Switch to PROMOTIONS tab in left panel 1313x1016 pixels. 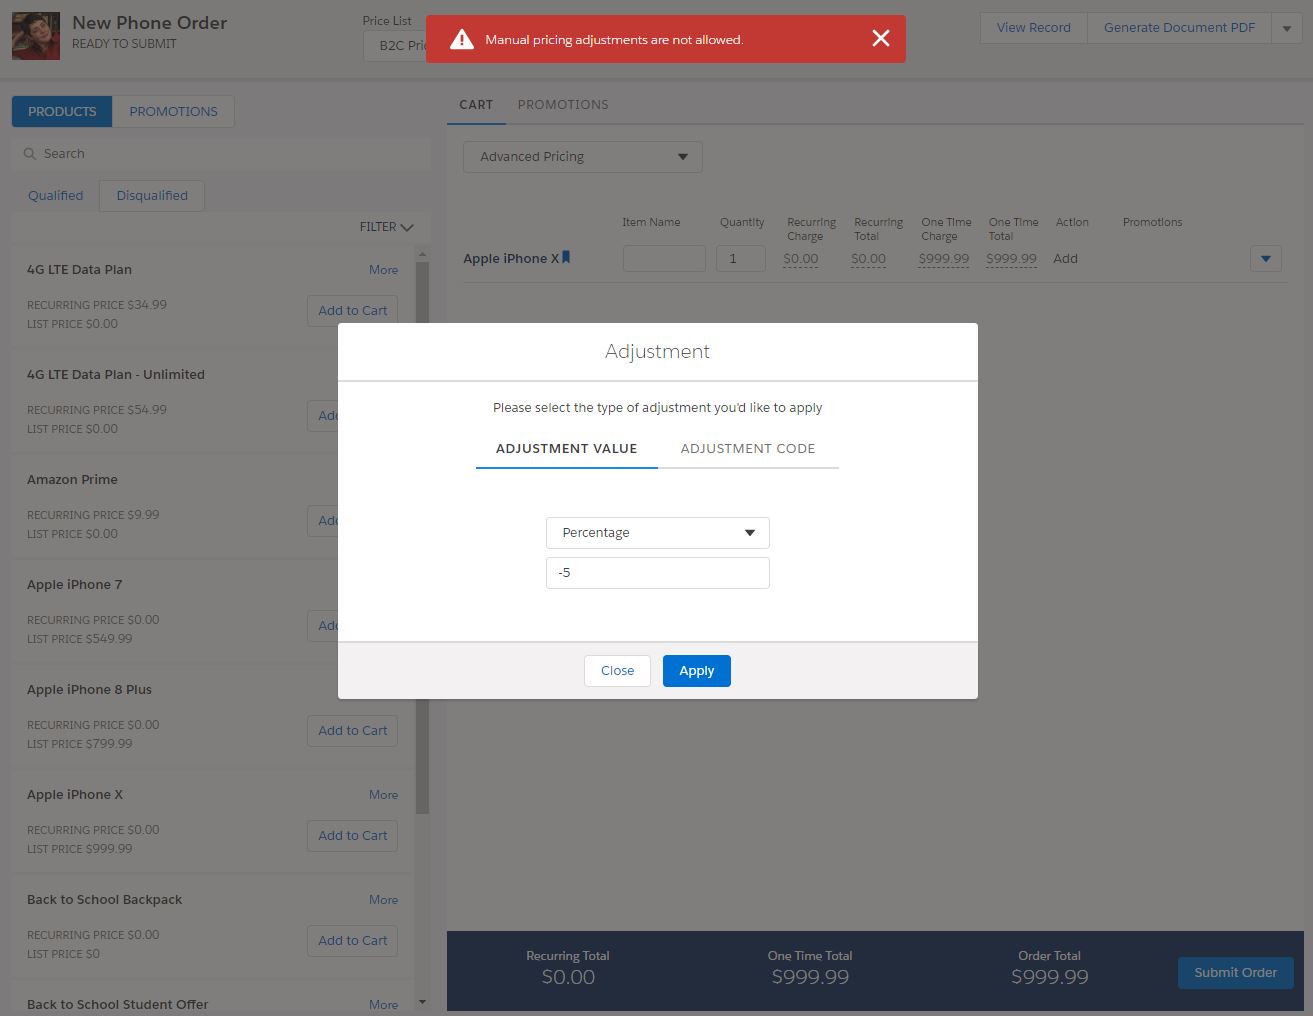tap(174, 111)
